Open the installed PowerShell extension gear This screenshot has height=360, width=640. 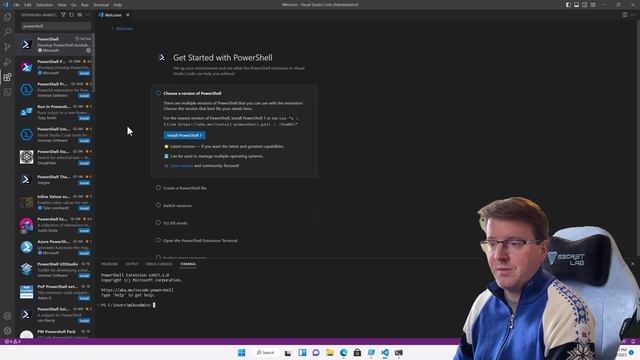pyautogui.click(x=88, y=50)
